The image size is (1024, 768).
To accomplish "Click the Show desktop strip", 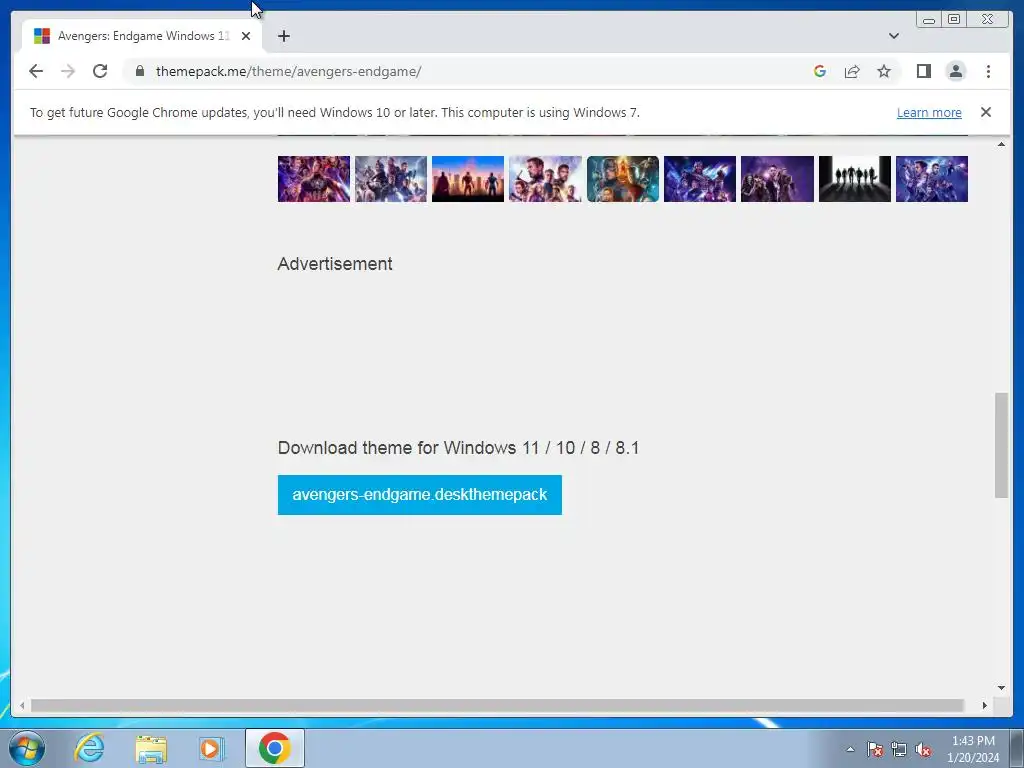I will pyautogui.click(x=1018, y=748).
